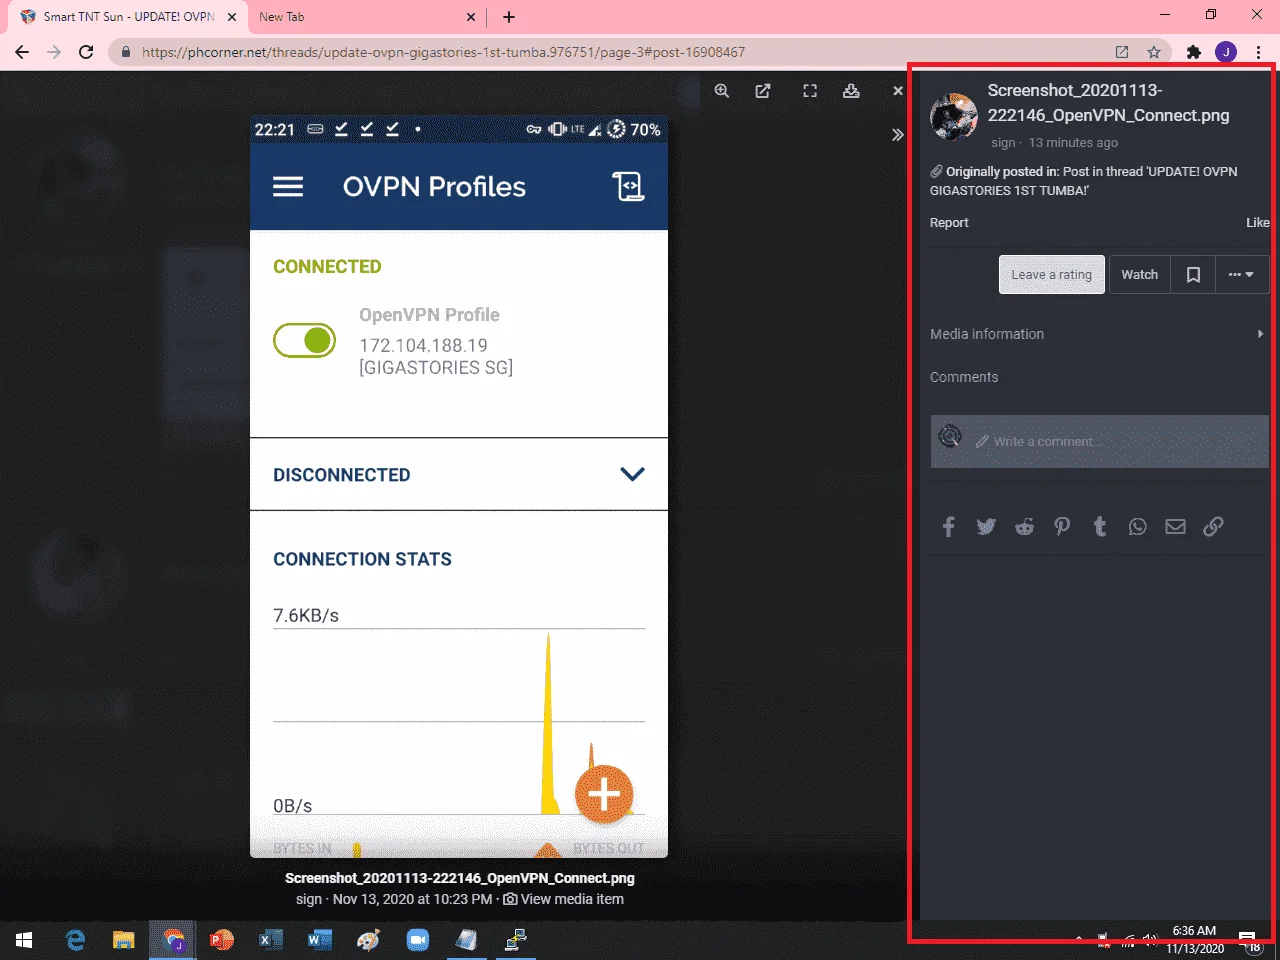Screen dimensions: 1280x960
Task: Close the New Tab tab
Action: (471, 17)
